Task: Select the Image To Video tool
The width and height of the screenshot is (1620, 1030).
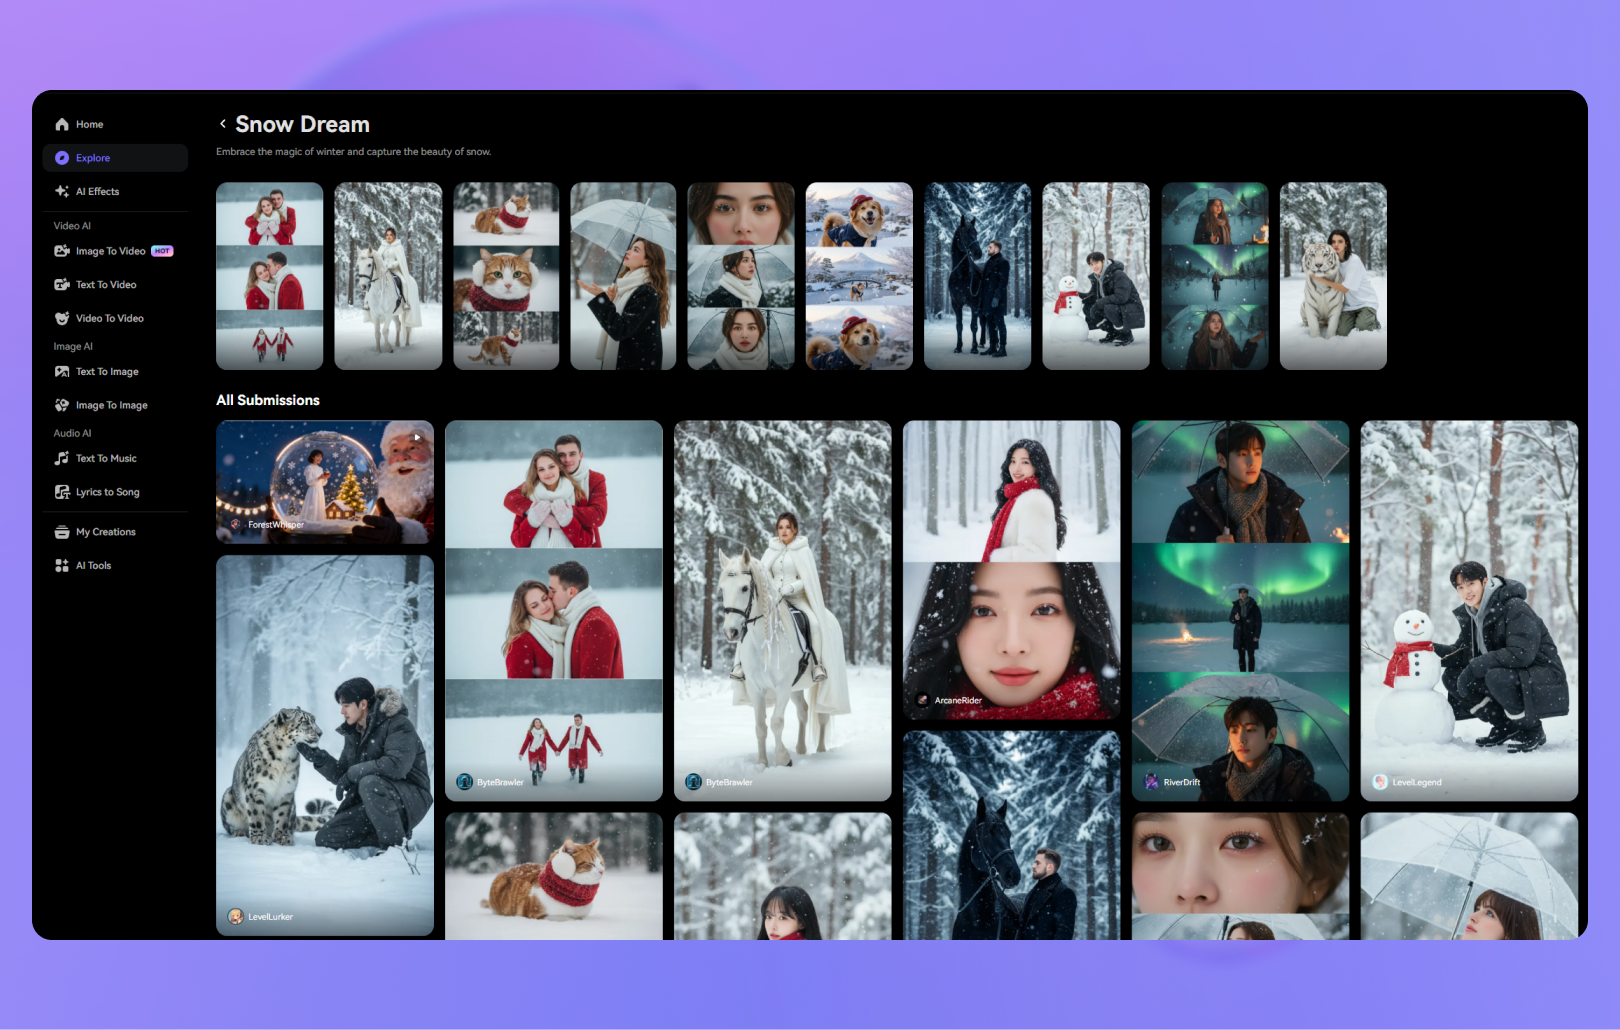Action: (x=110, y=251)
